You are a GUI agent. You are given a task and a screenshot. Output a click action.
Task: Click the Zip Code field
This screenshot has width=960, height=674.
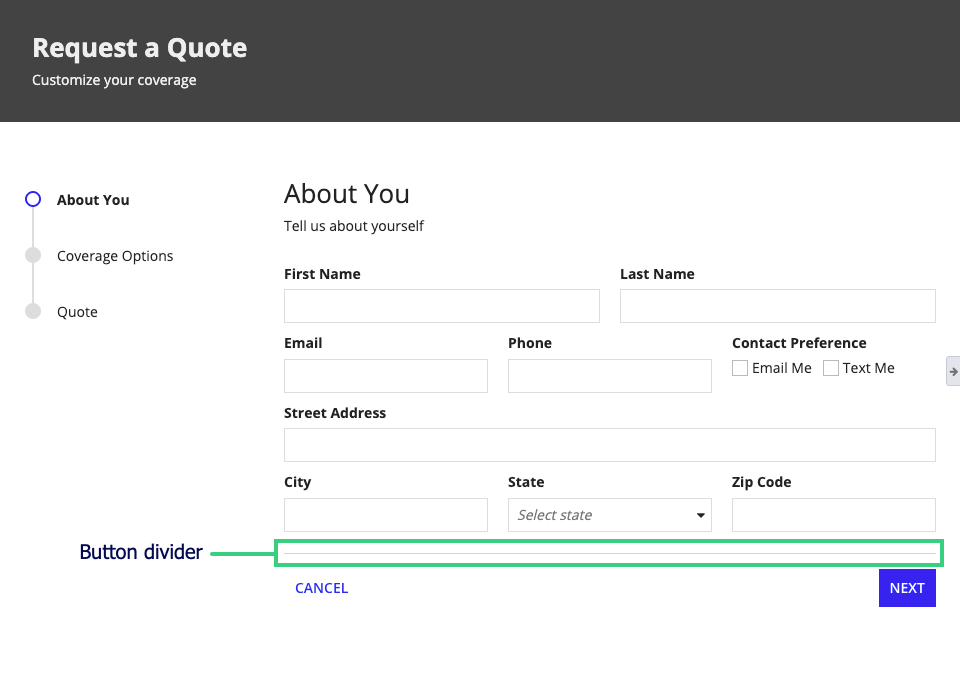pos(834,515)
